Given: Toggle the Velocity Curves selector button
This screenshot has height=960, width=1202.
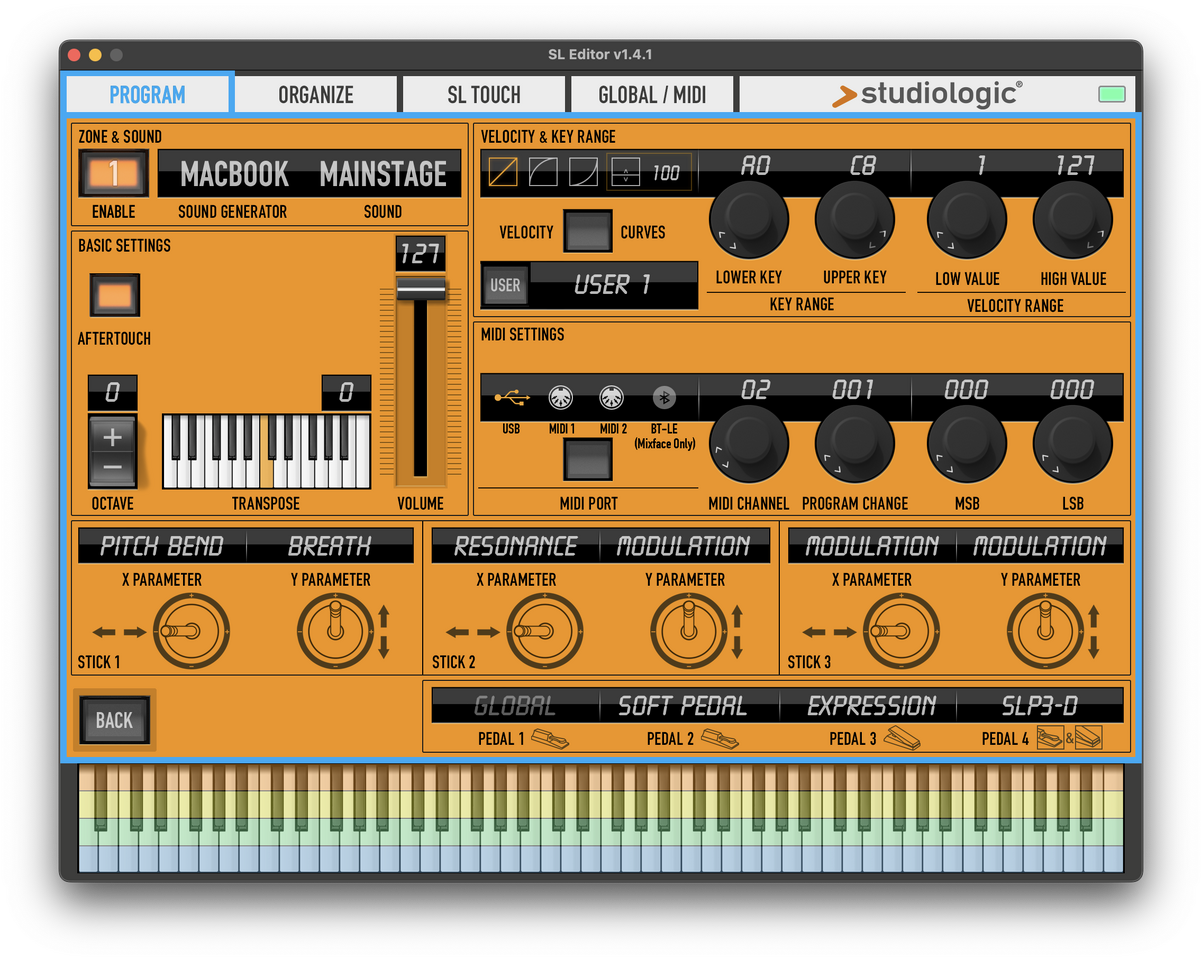Looking at the screenshot, I should 588,232.
